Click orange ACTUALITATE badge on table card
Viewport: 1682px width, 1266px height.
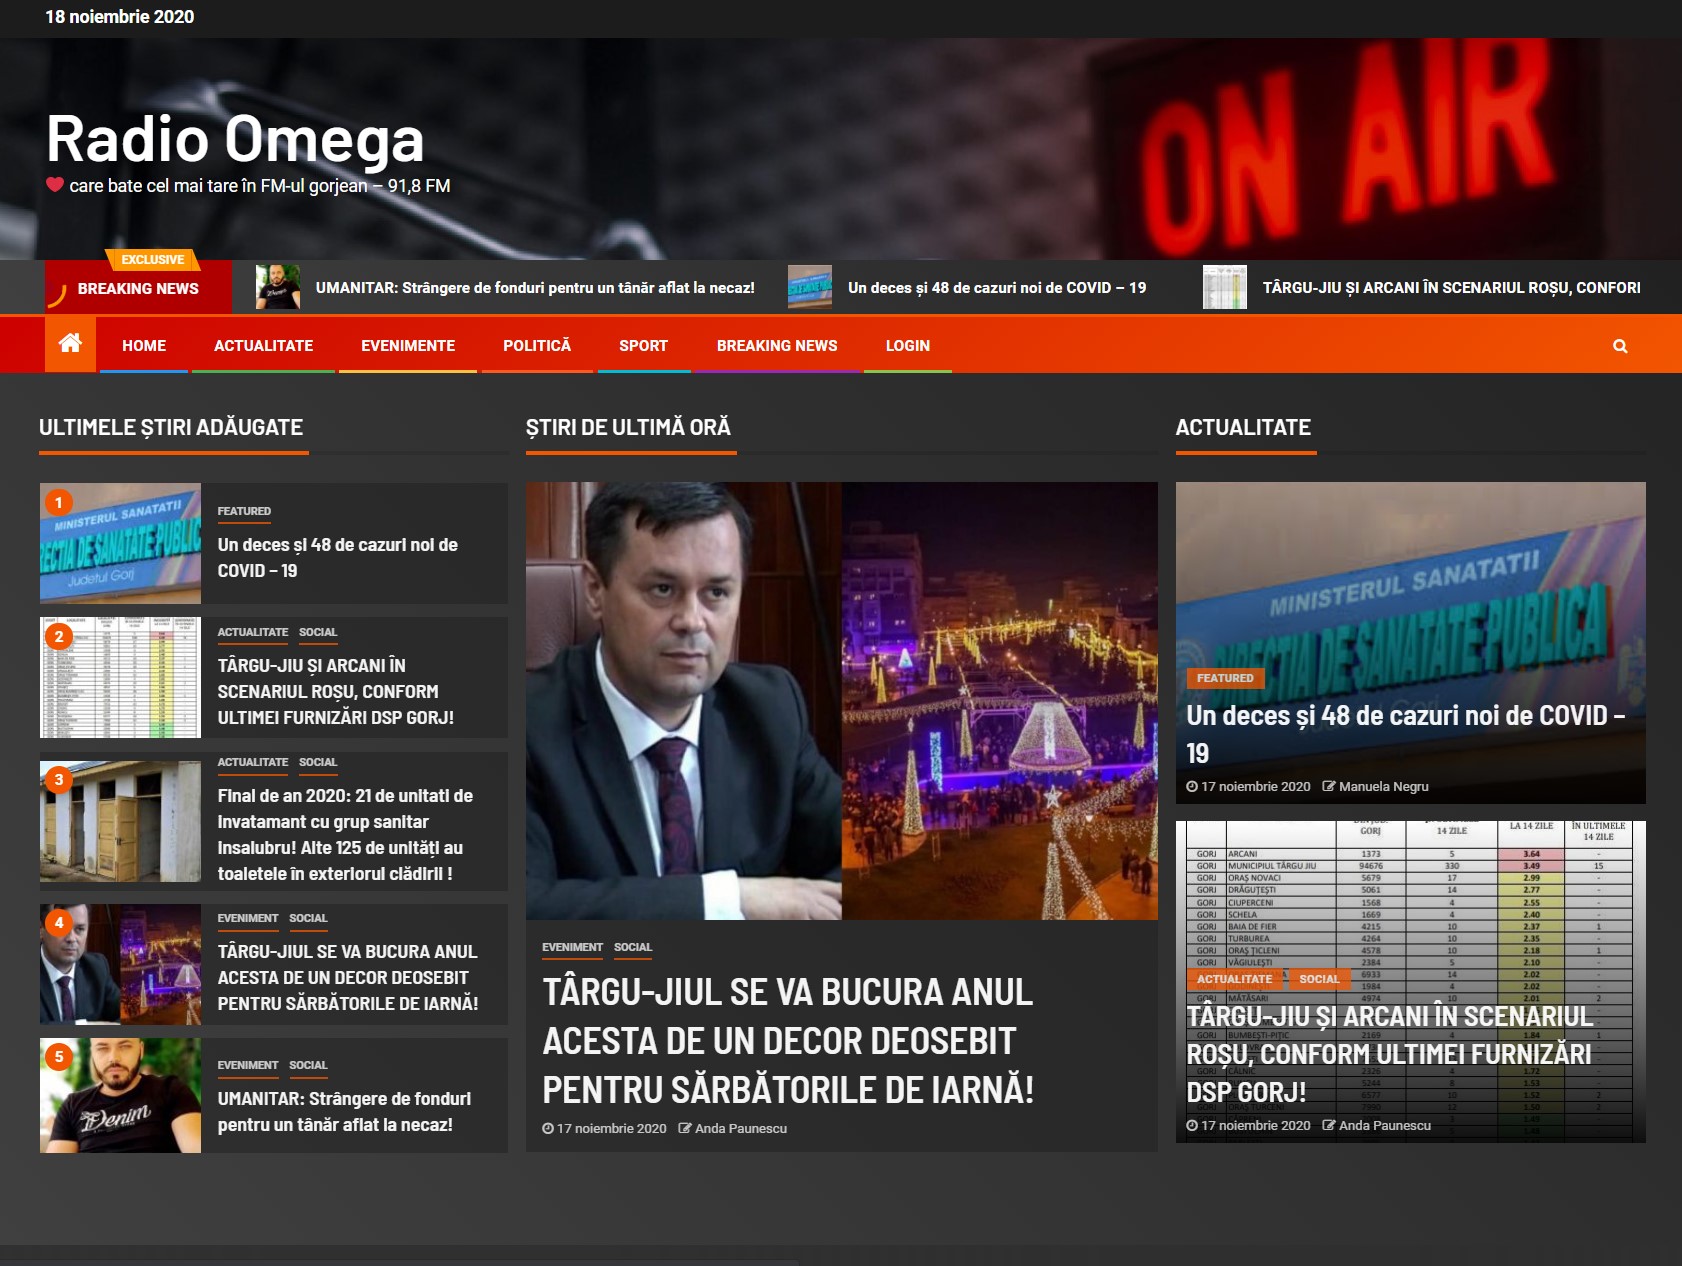pyautogui.click(x=1235, y=979)
